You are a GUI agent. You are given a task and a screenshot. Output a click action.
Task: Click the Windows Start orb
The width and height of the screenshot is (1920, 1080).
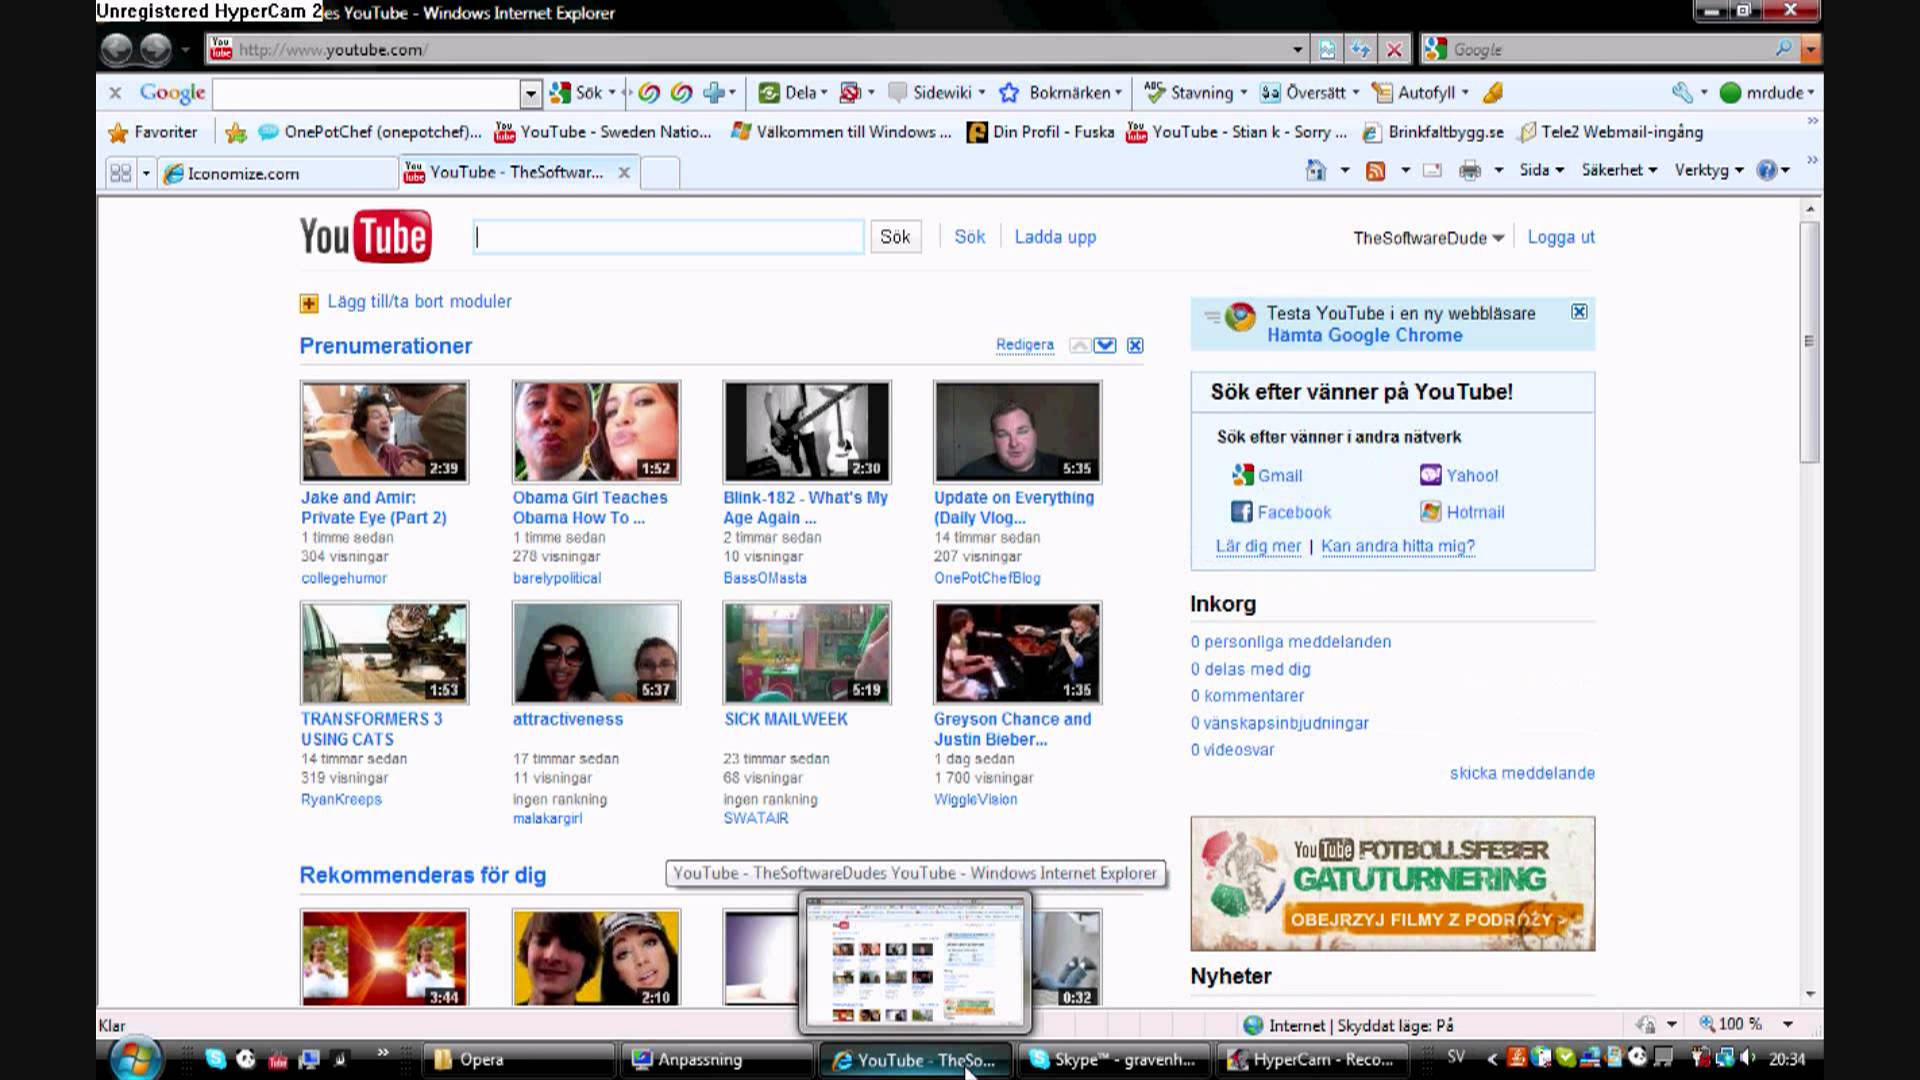[136, 1058]
